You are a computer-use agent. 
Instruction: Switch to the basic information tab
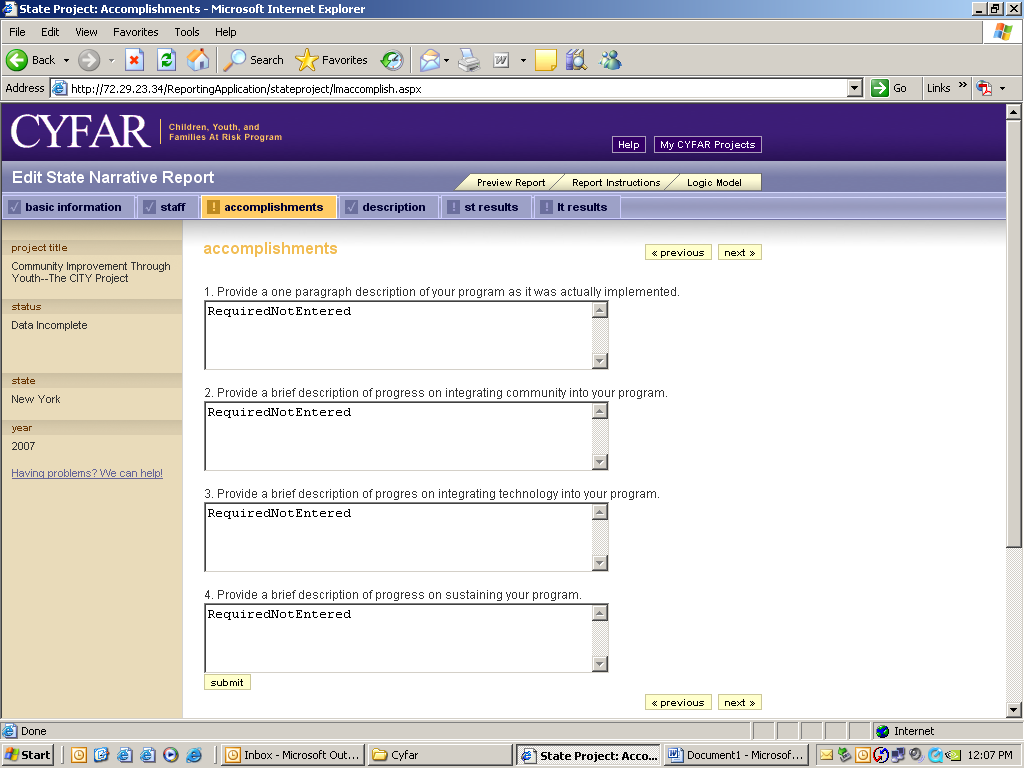[x=65, y=207]
